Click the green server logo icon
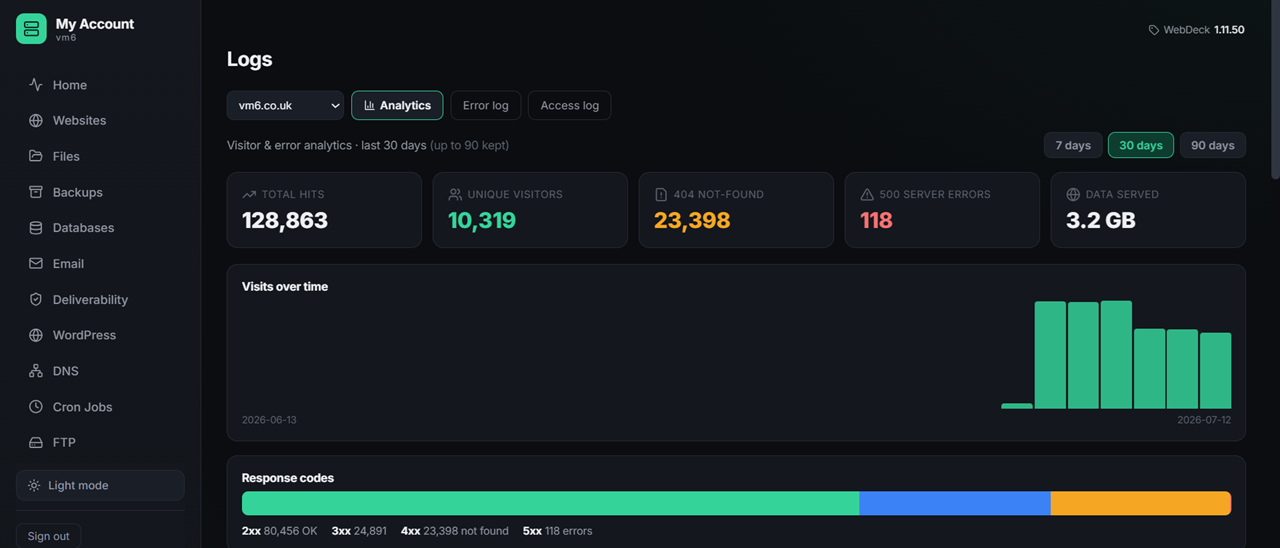The image size is (1280, 548). (31, 29)
